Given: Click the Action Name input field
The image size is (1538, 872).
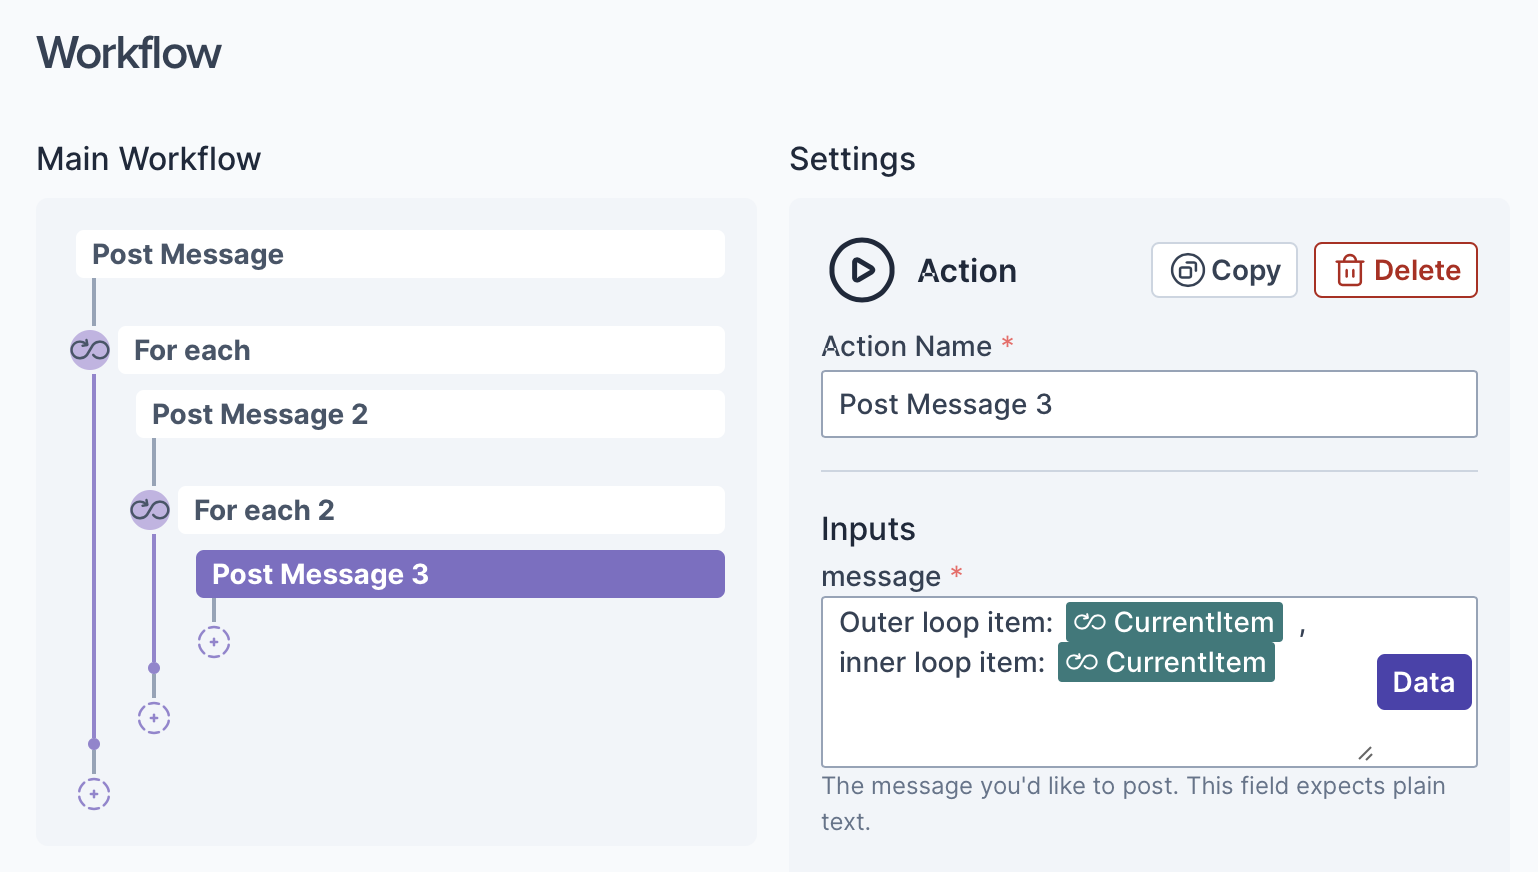Looking at the screenshot, I should click(1148, 404).
